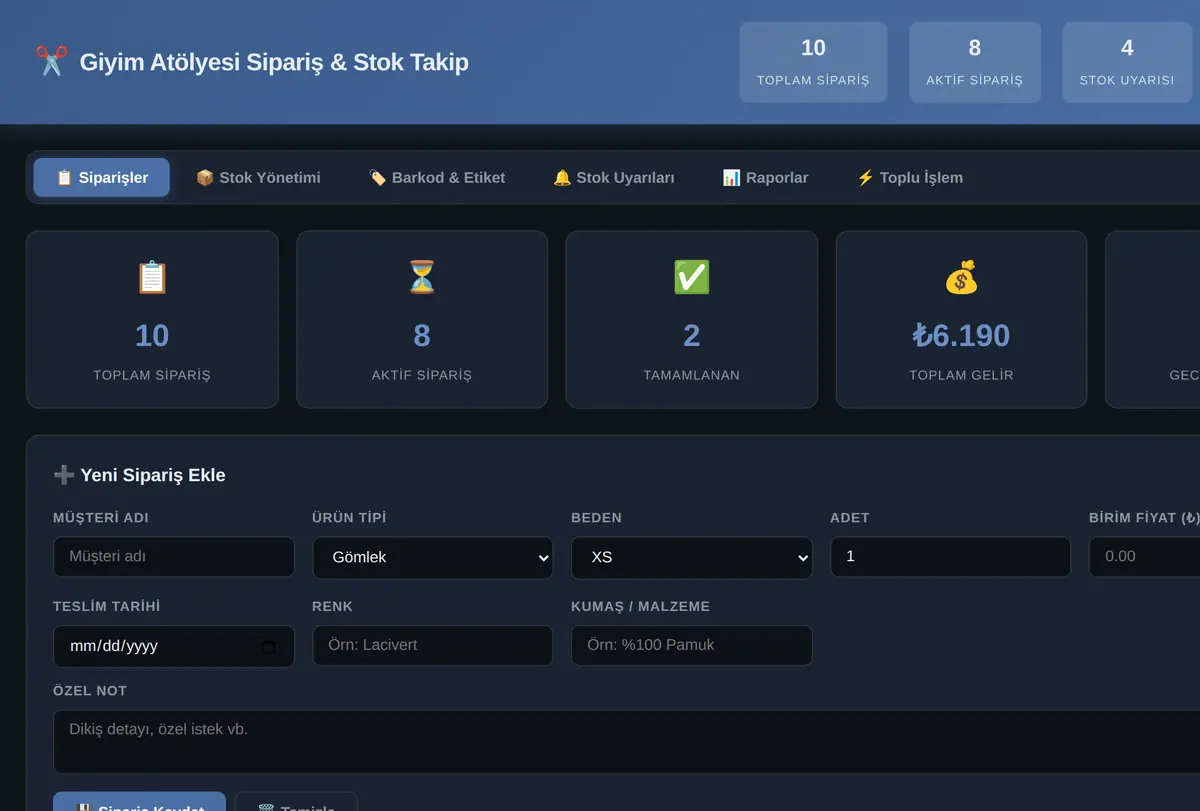
Task: Click the number 2 in the Tamamlanan card
Action: pyautogui.click(x=692, y=335)
